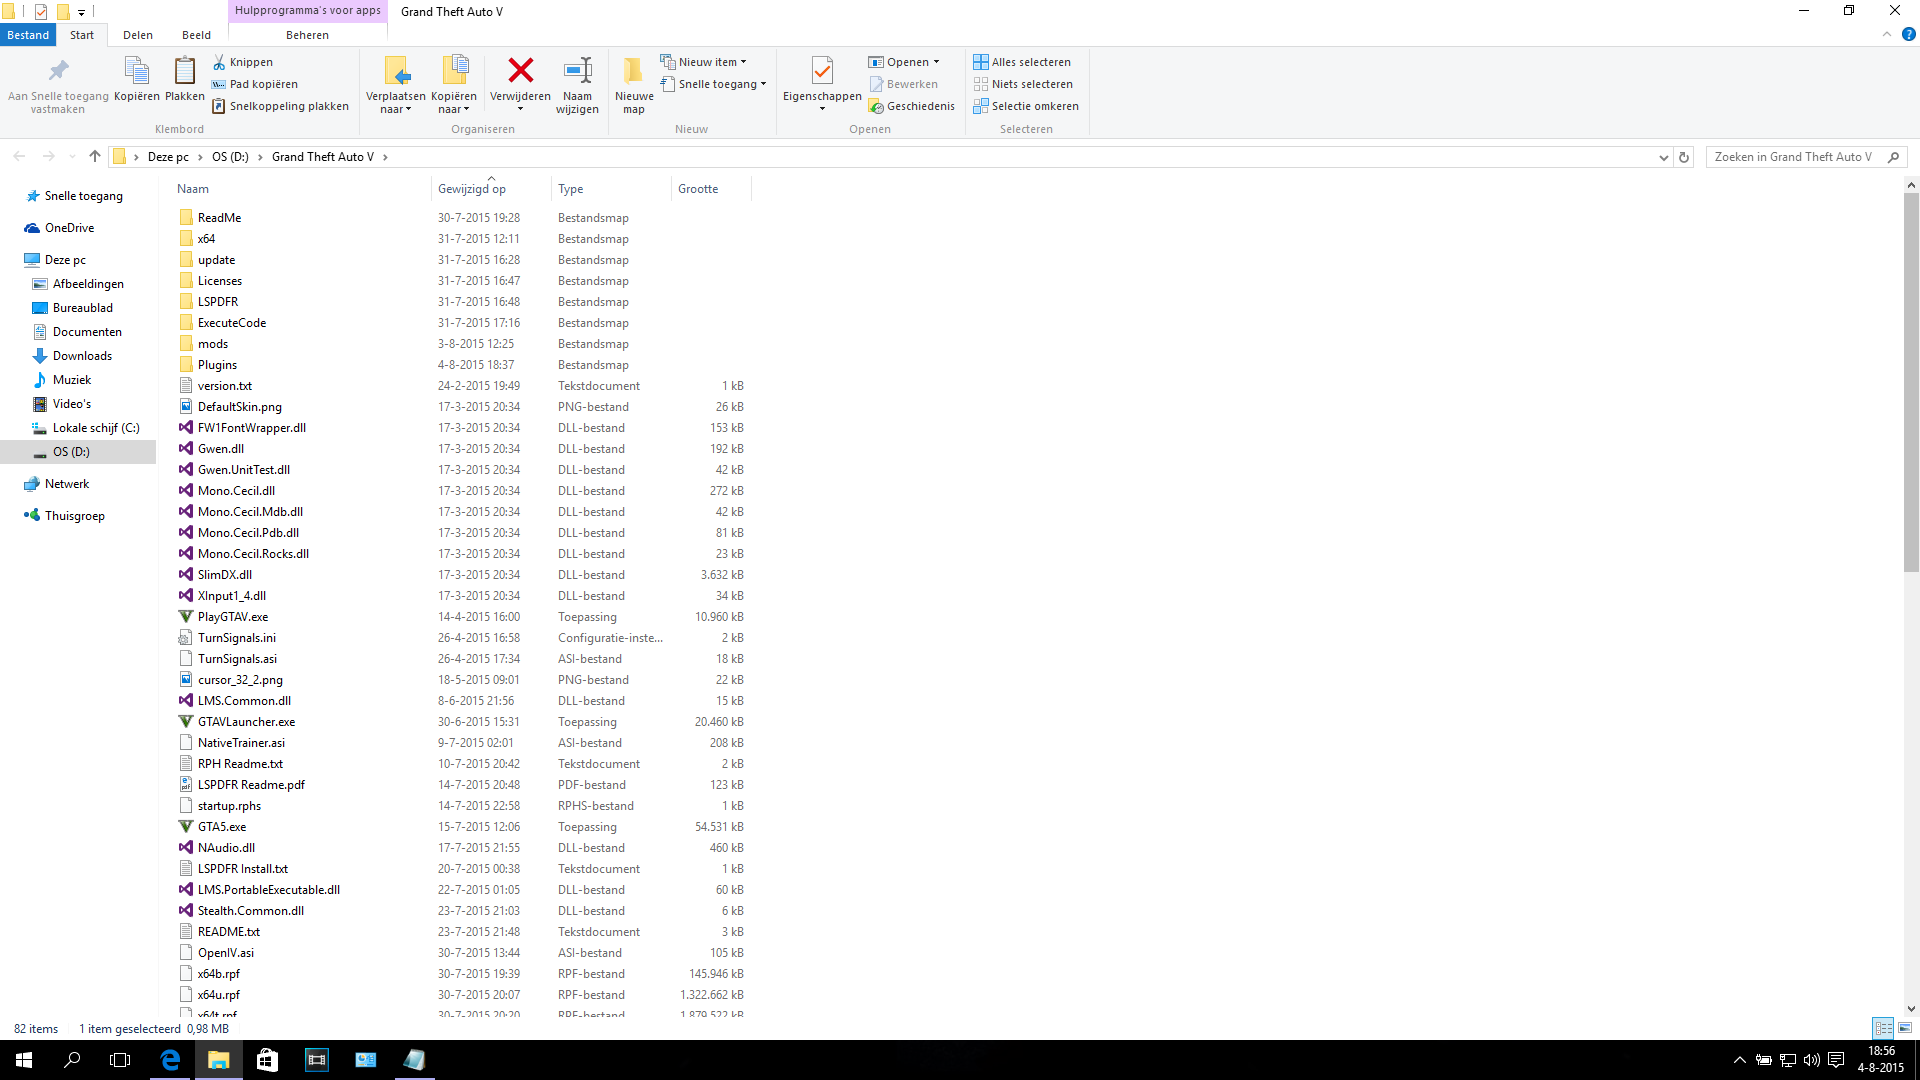
Task: Switch to large thumbnails view icon
Action: (x=1905, y=1028)
